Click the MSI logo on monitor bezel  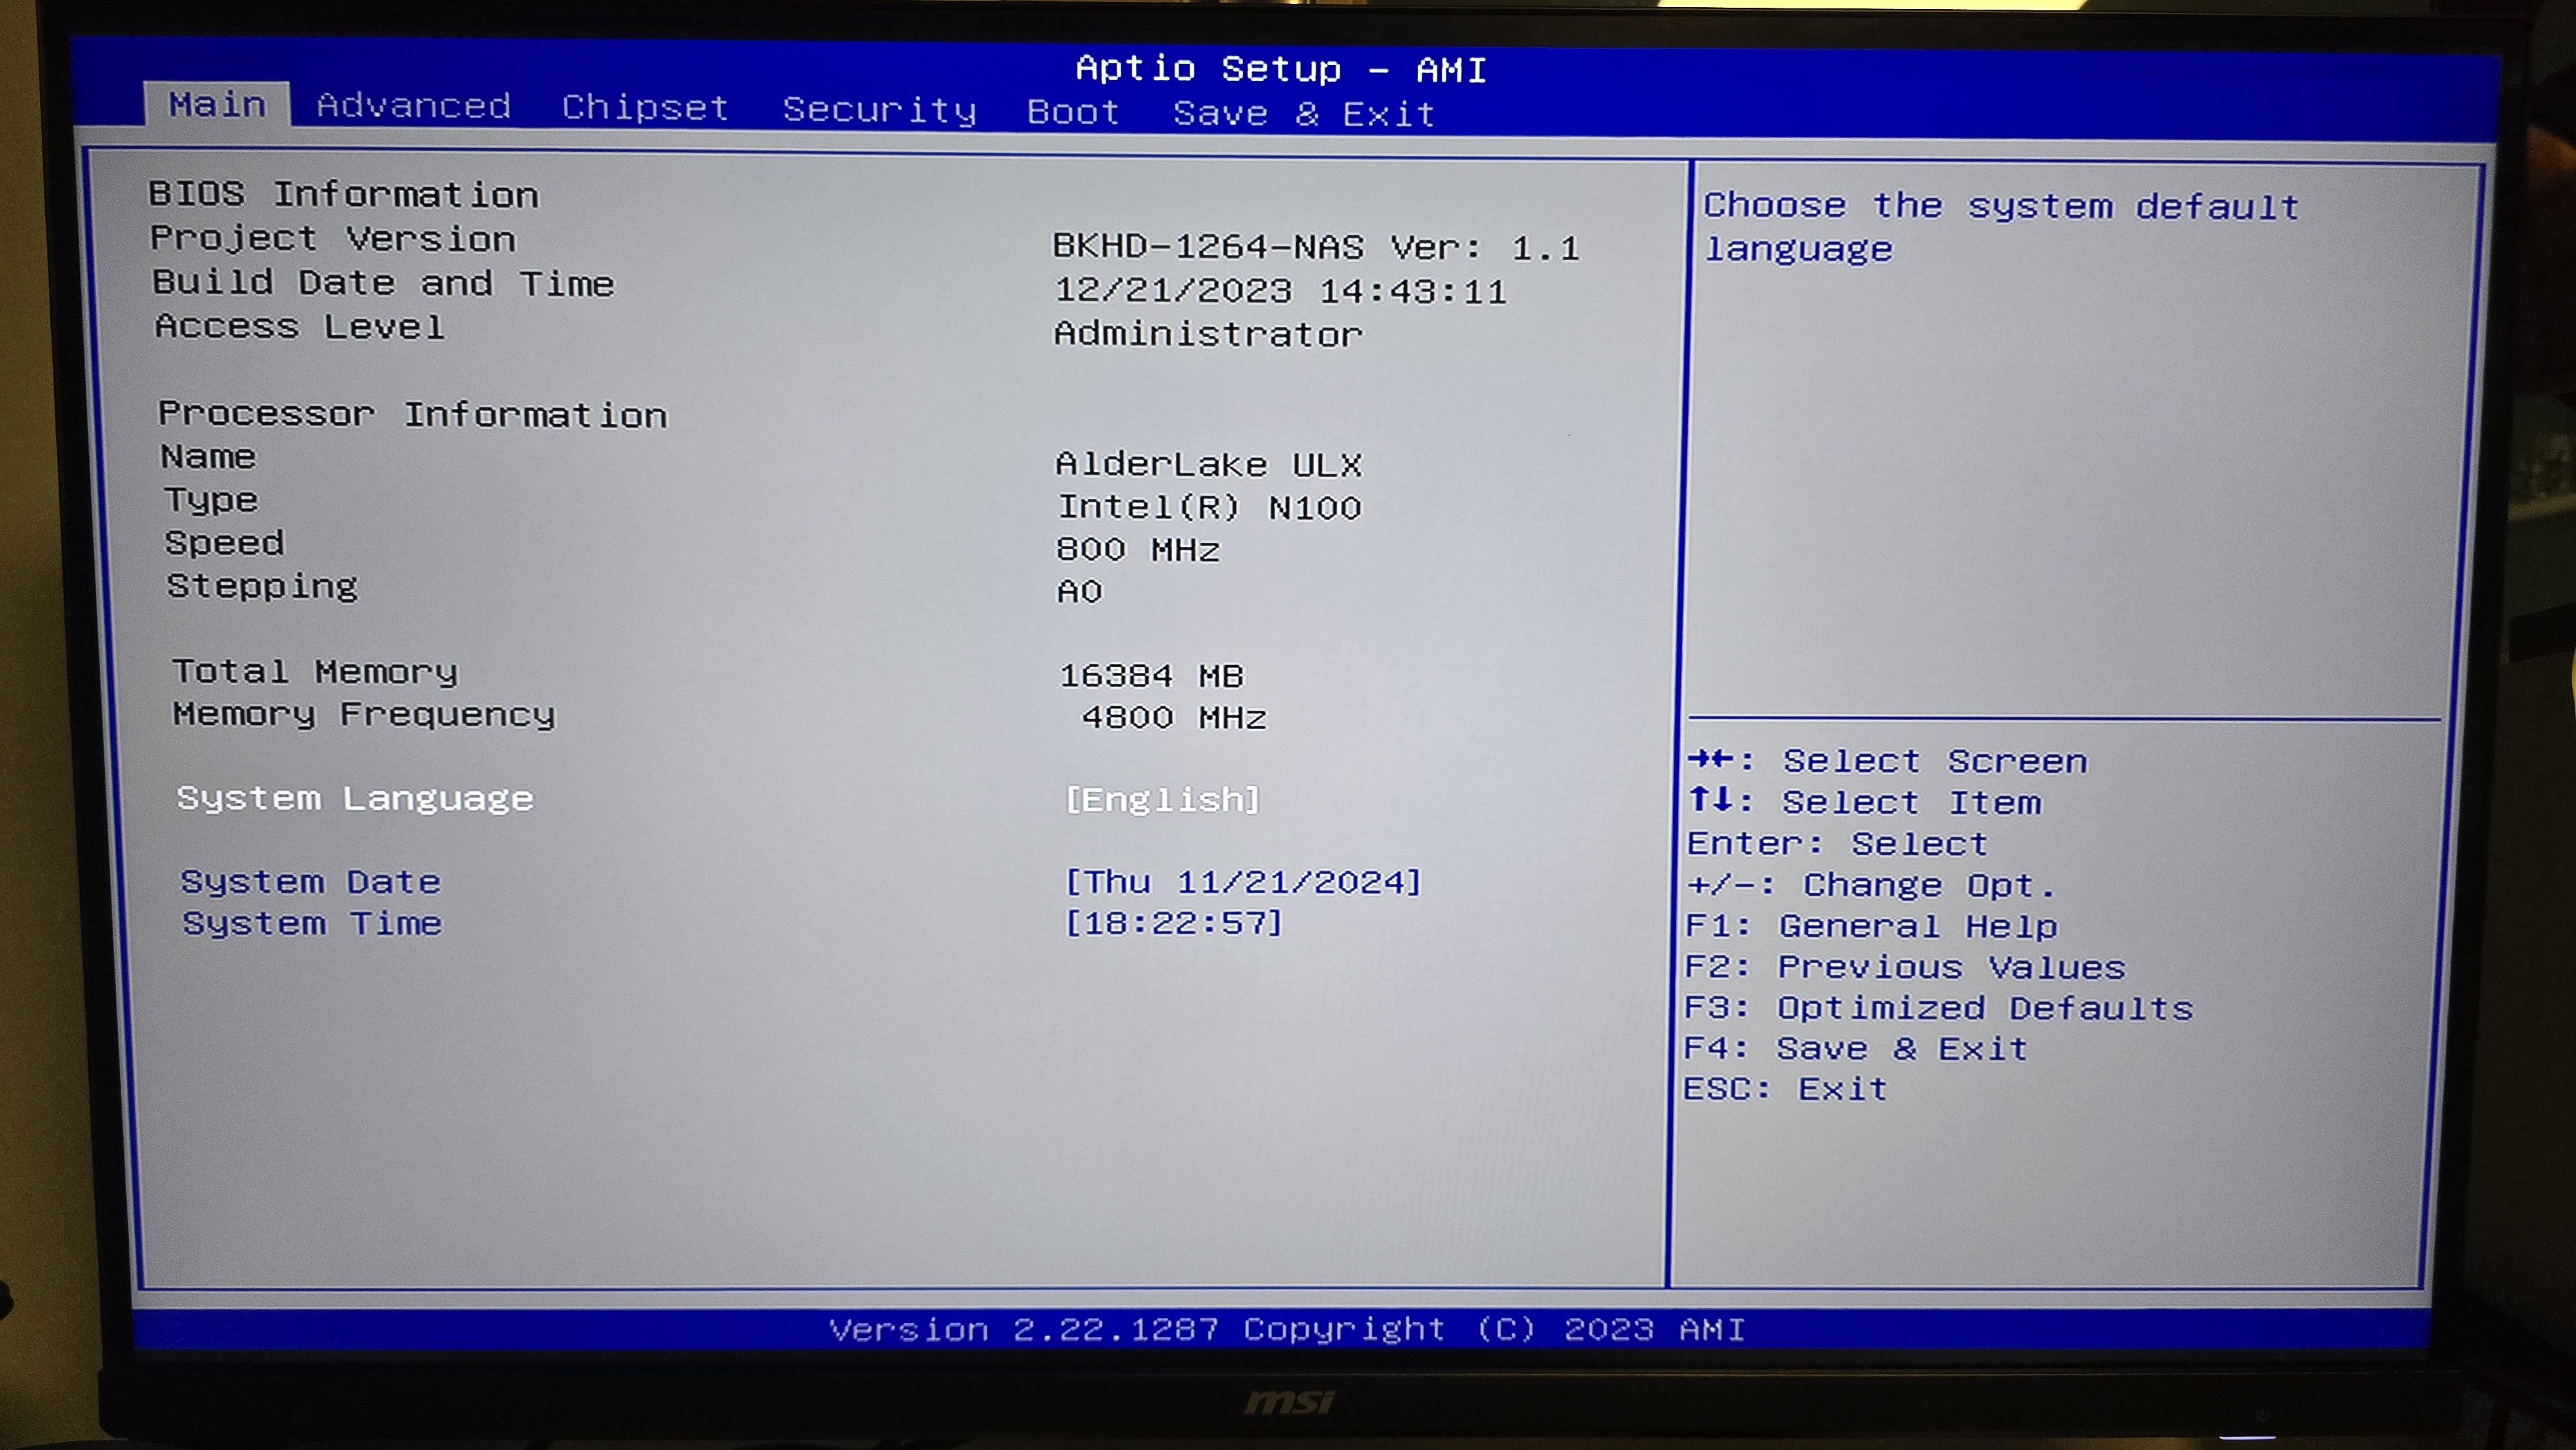pos(1289,1402)
